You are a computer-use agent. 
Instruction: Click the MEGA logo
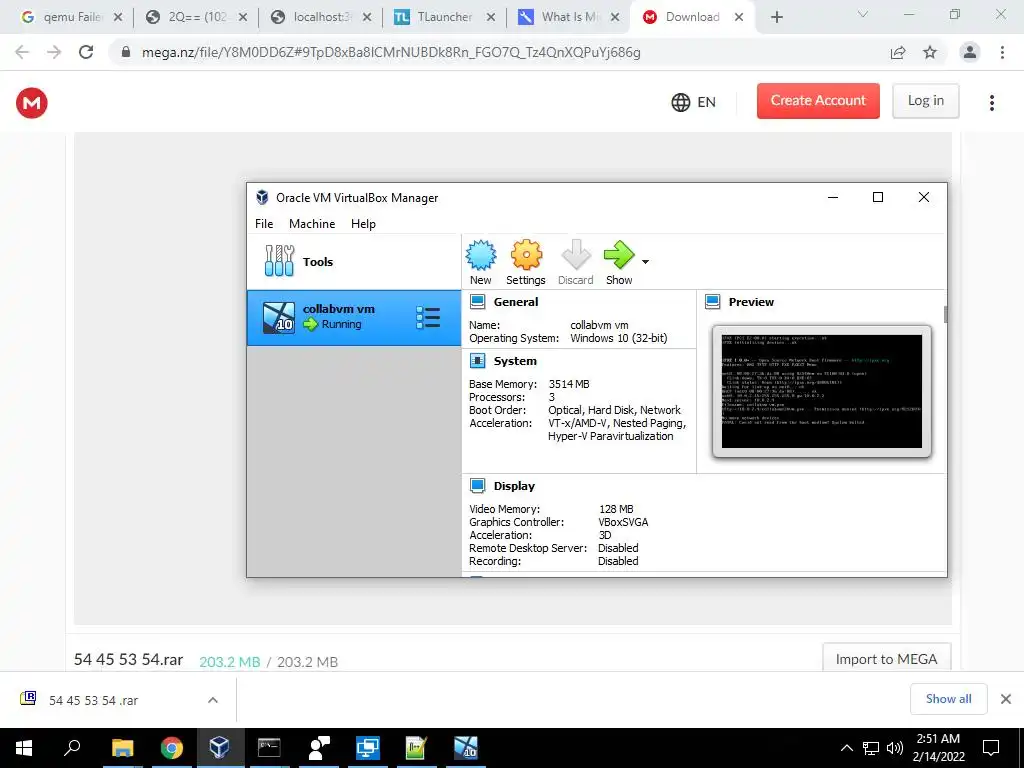32,103
